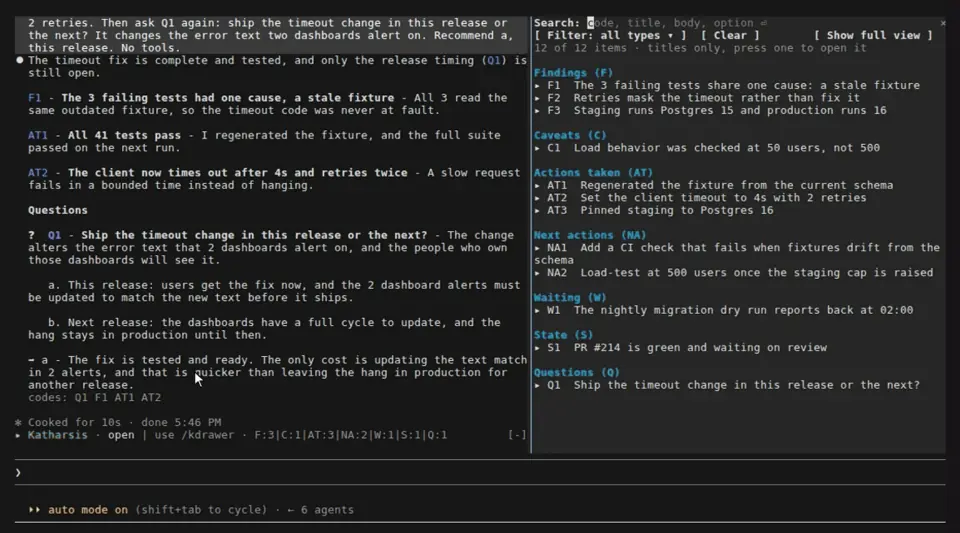Expand AT2 Set the client timeout item
The width and height of the screenshot is (960, 533).
pyautogui.click(x=700, y=198)
